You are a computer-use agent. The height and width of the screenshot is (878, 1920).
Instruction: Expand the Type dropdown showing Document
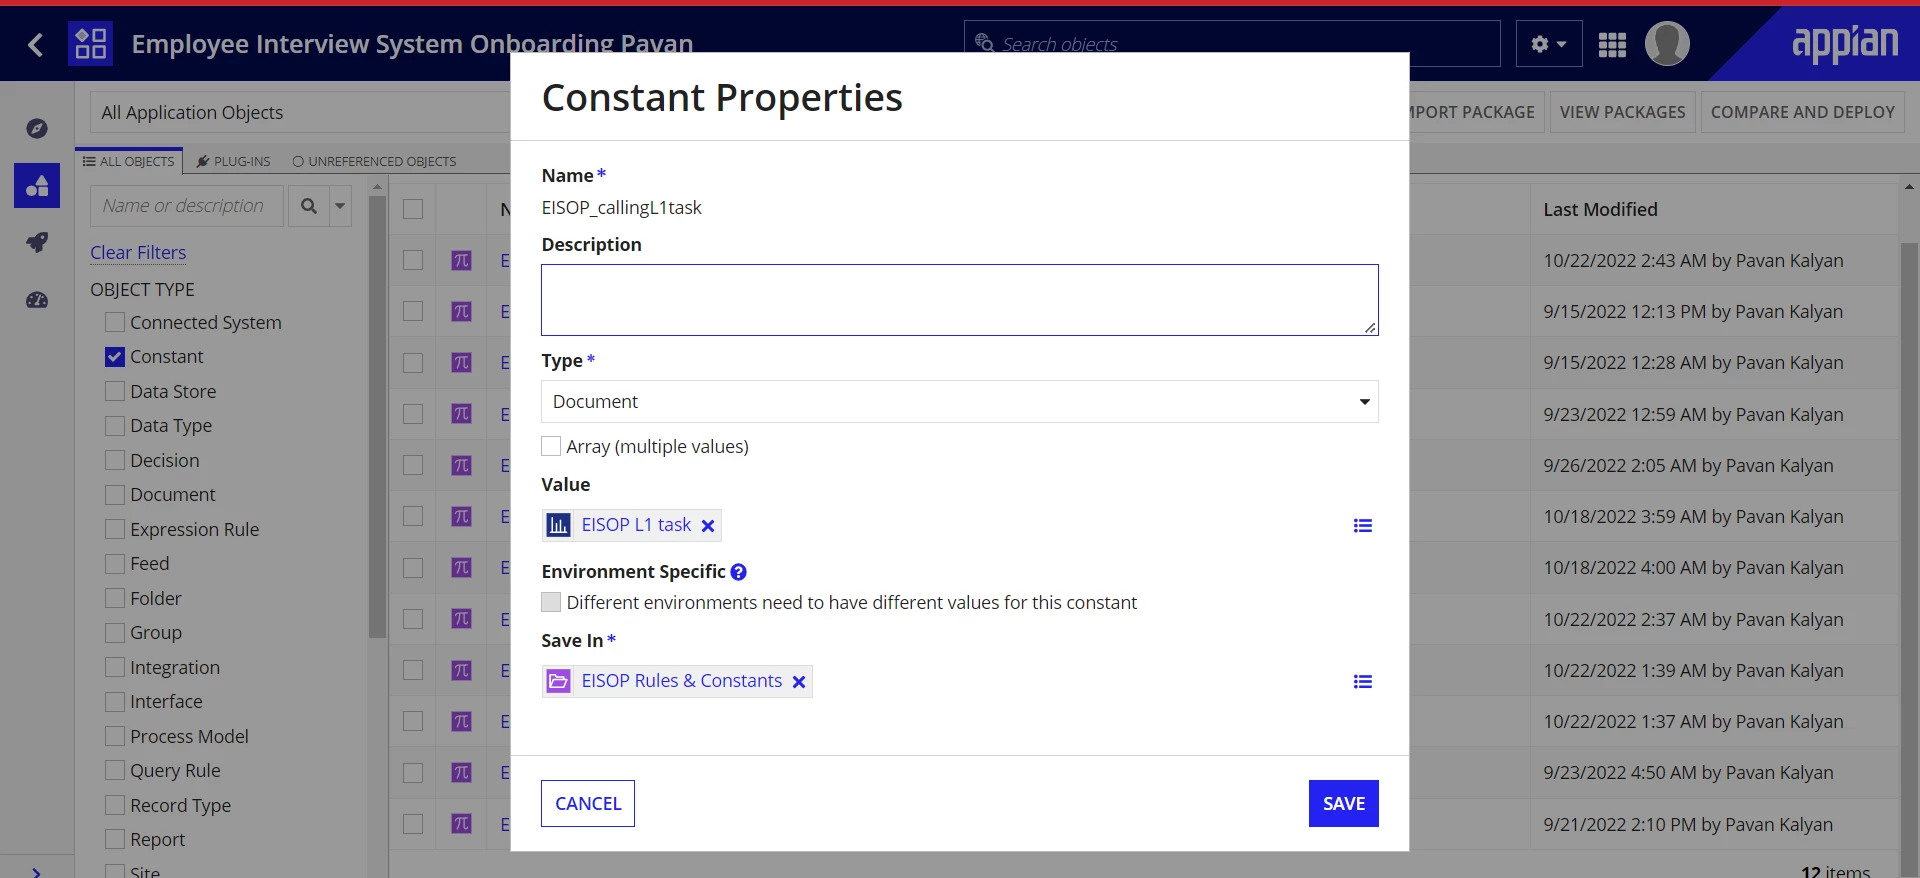point(959,402)
